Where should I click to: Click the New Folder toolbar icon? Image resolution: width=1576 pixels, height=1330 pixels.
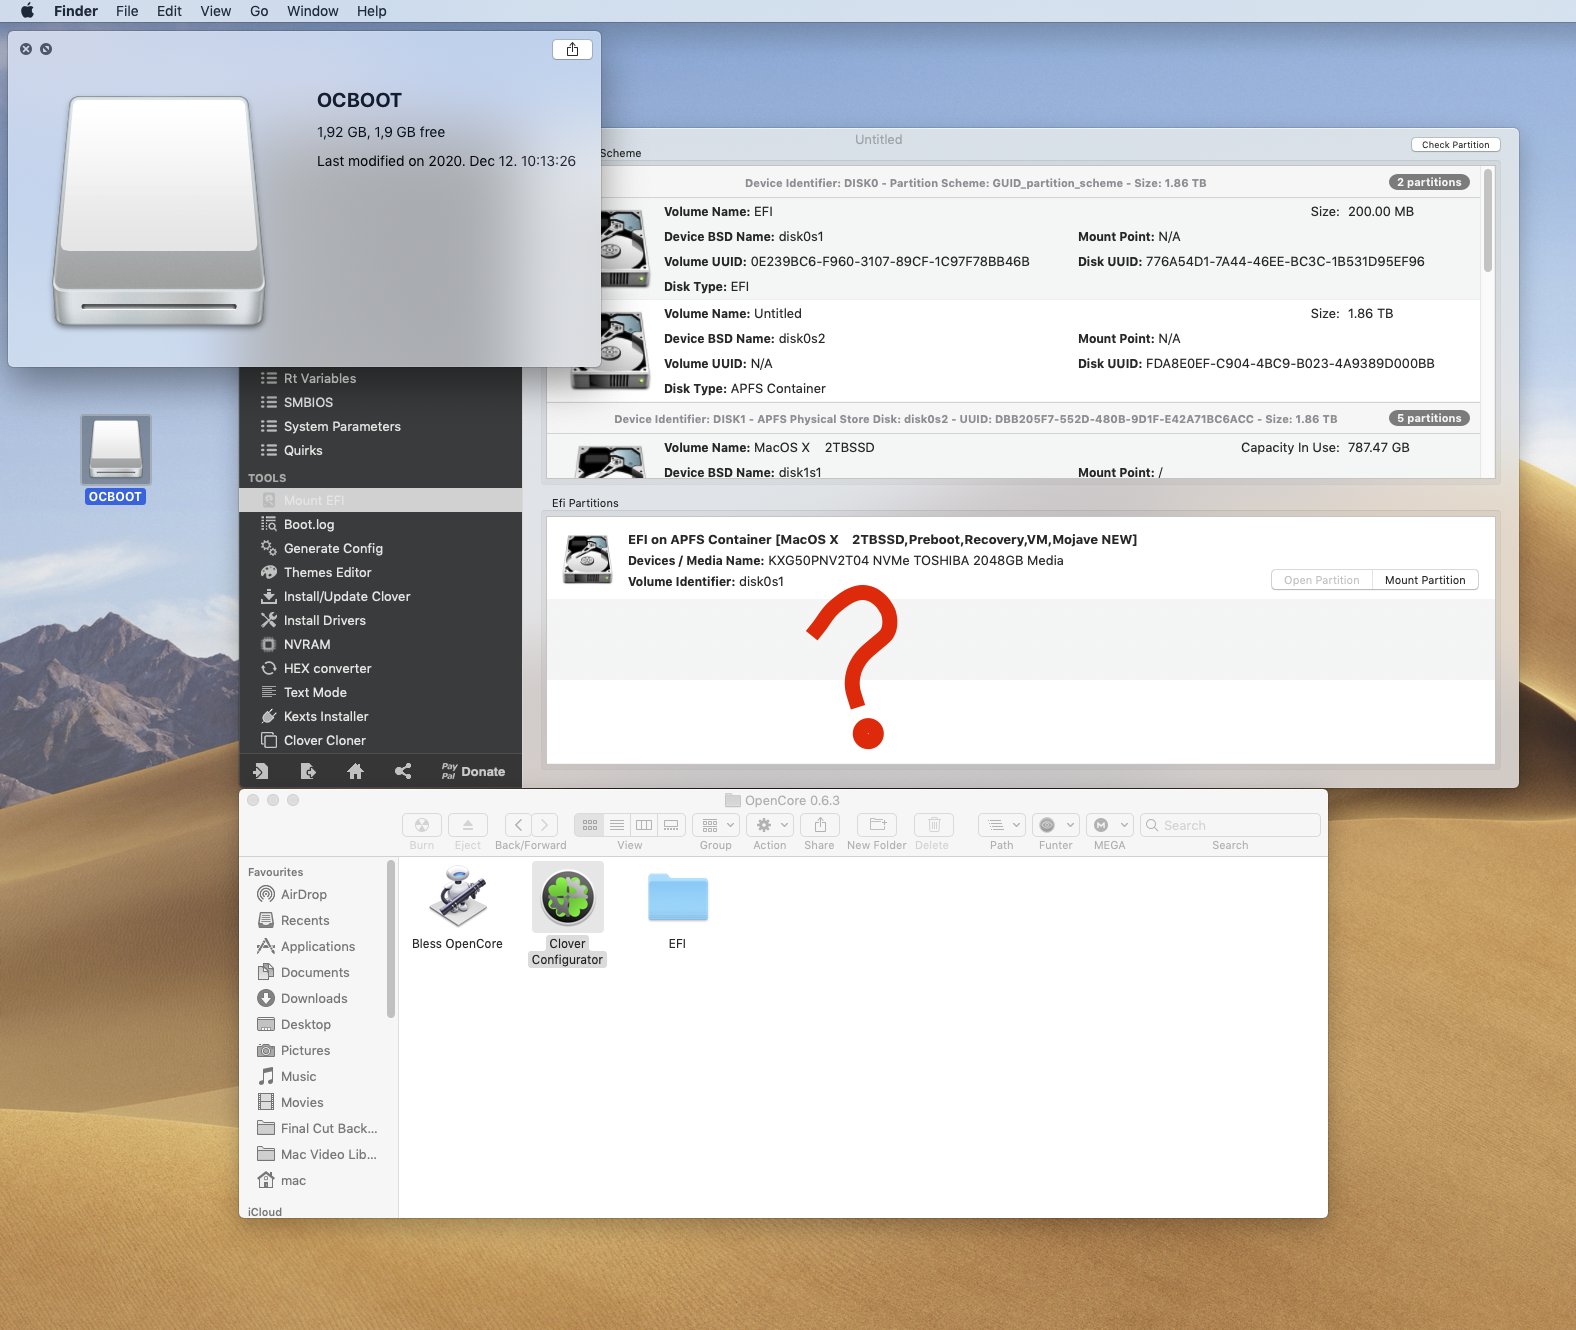(x=877, y=825)
